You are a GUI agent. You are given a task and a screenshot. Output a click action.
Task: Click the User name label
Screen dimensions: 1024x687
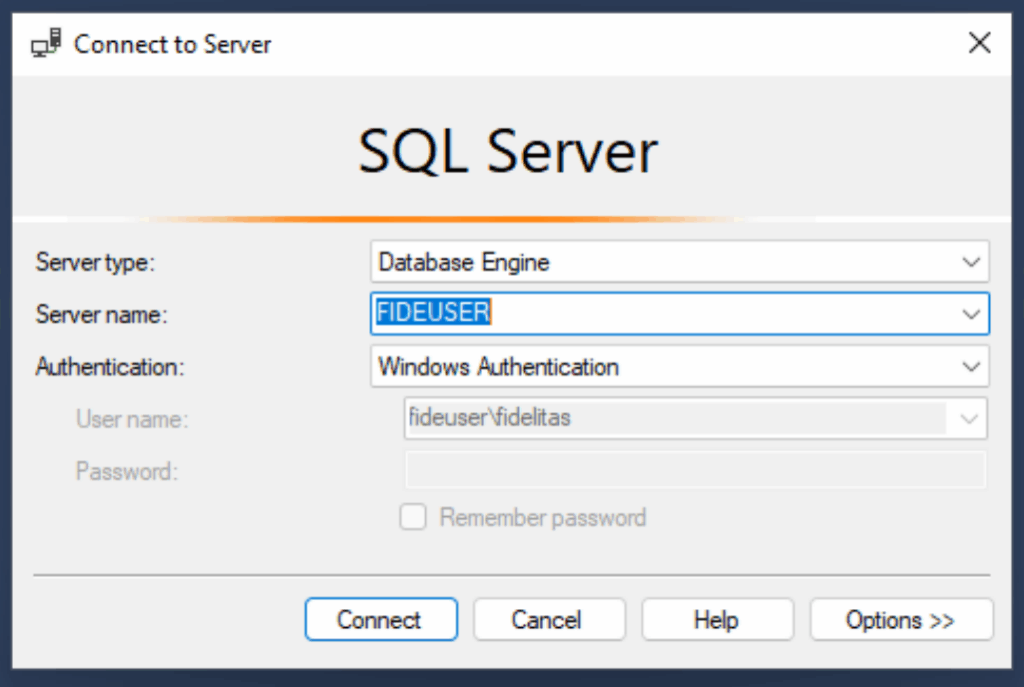(x=132, y=419)
